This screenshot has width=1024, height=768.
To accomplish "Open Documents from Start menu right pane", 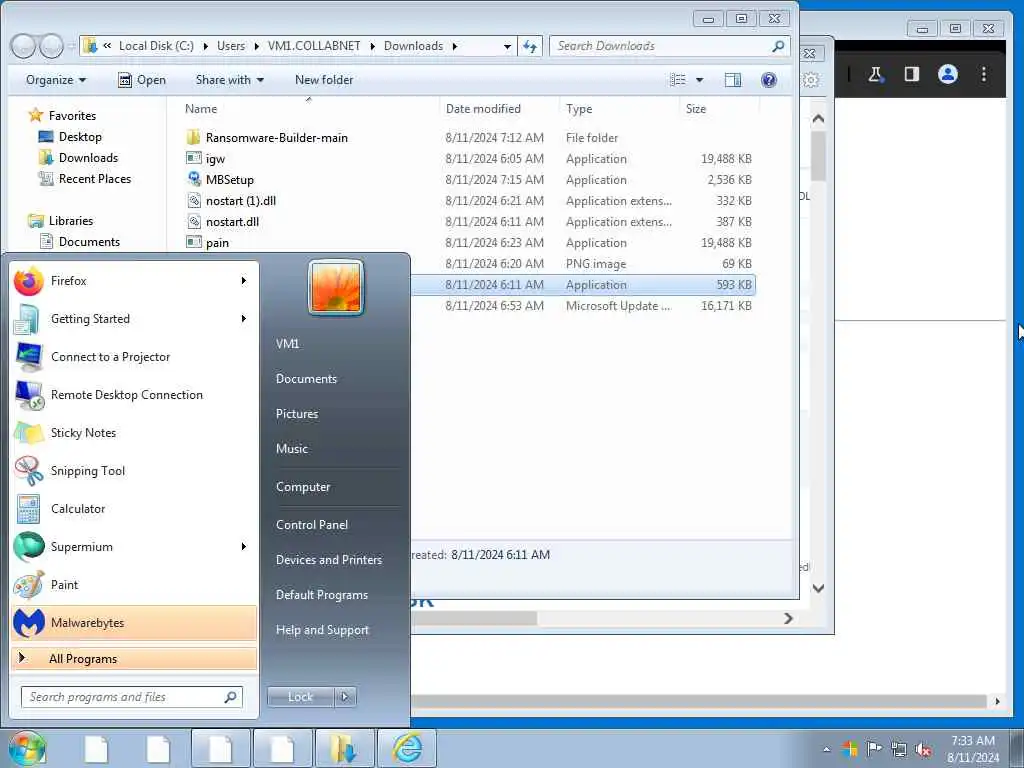I will [x=306, y=379].
